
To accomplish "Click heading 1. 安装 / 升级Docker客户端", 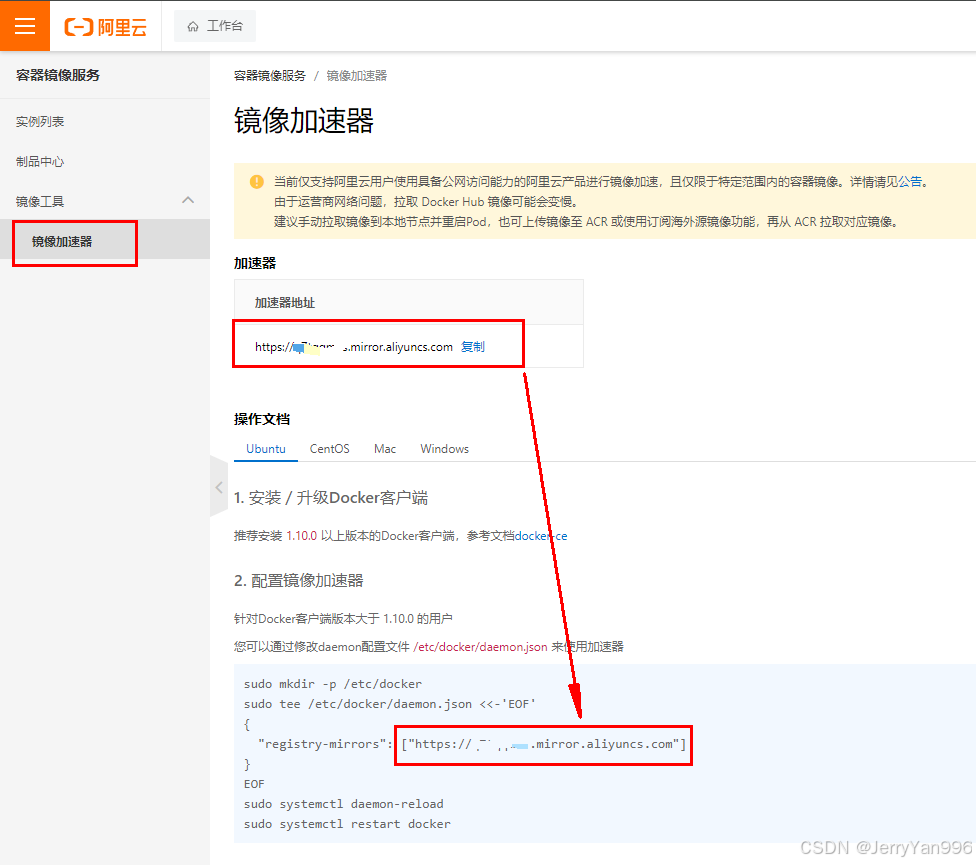I will 331,498.
